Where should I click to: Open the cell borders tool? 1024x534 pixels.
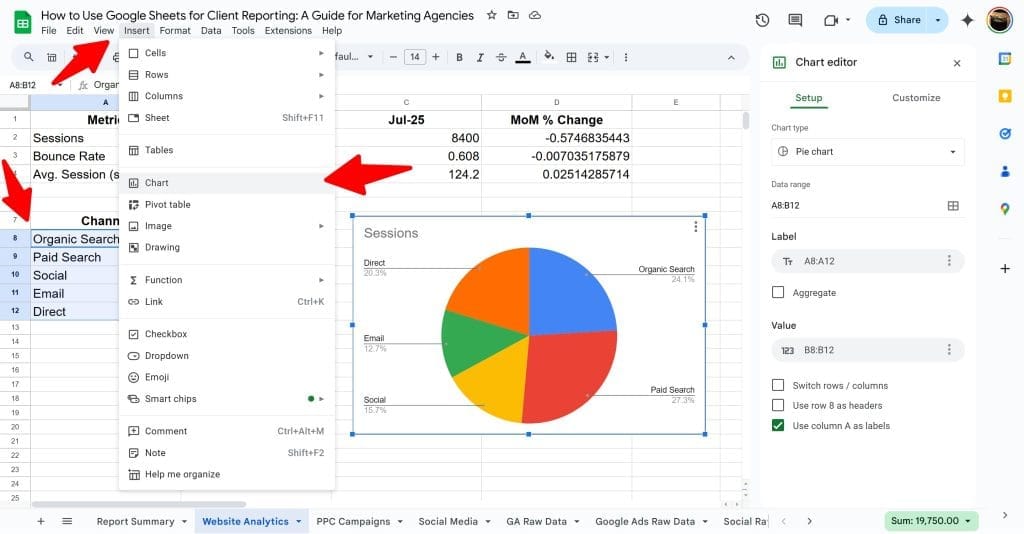(x=571, y=57)
